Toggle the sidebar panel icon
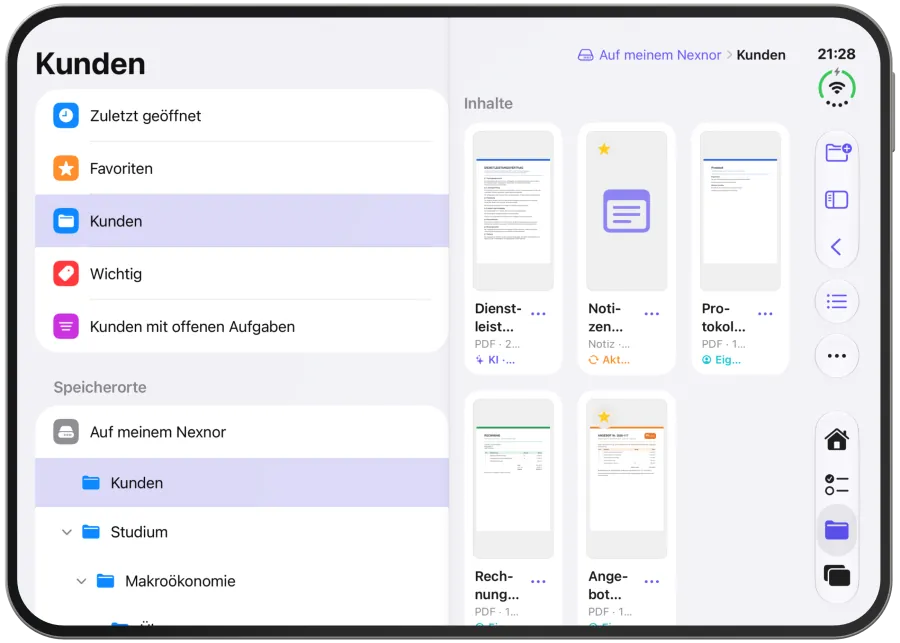 (x=836, y=200)
